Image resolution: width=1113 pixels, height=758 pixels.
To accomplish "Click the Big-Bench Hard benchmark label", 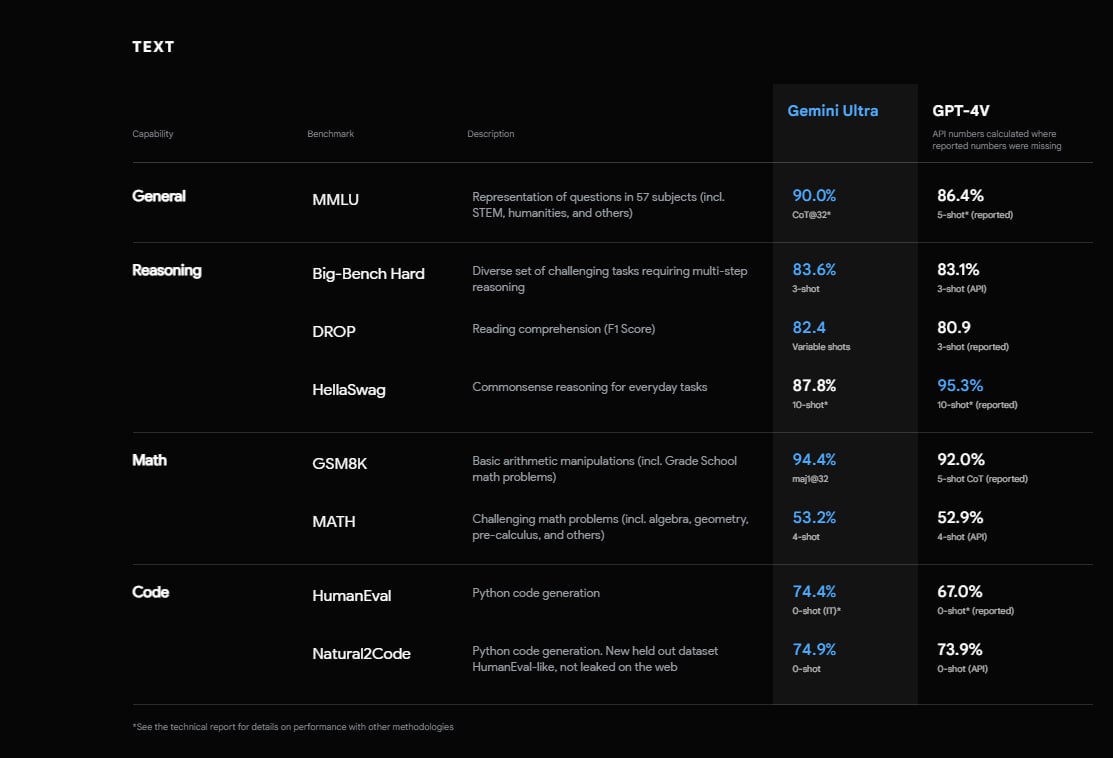I will (x=368, y=274).
